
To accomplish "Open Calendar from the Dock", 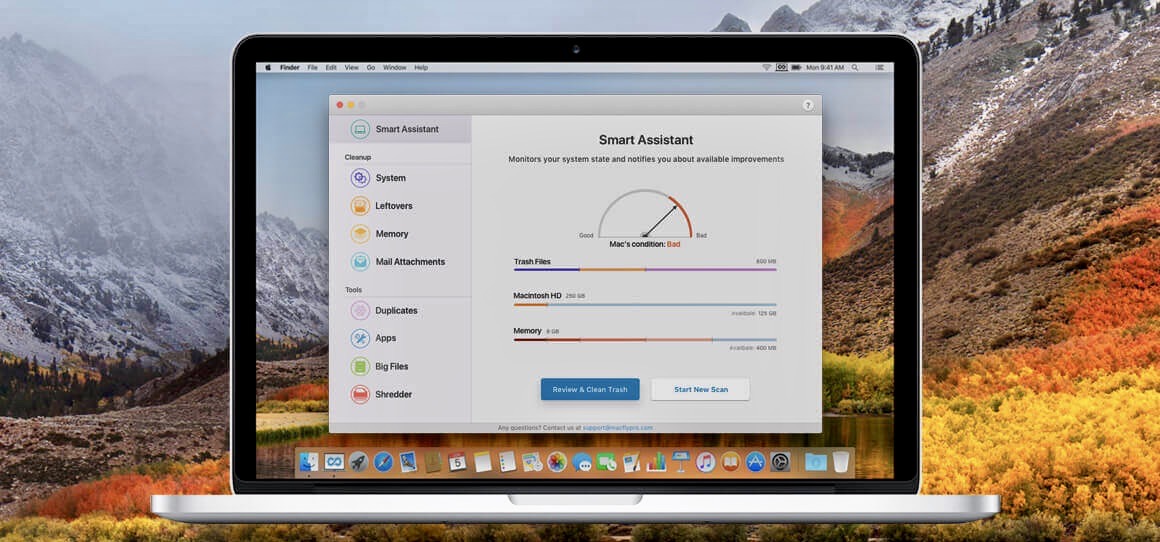I will (x=457, y=462).
